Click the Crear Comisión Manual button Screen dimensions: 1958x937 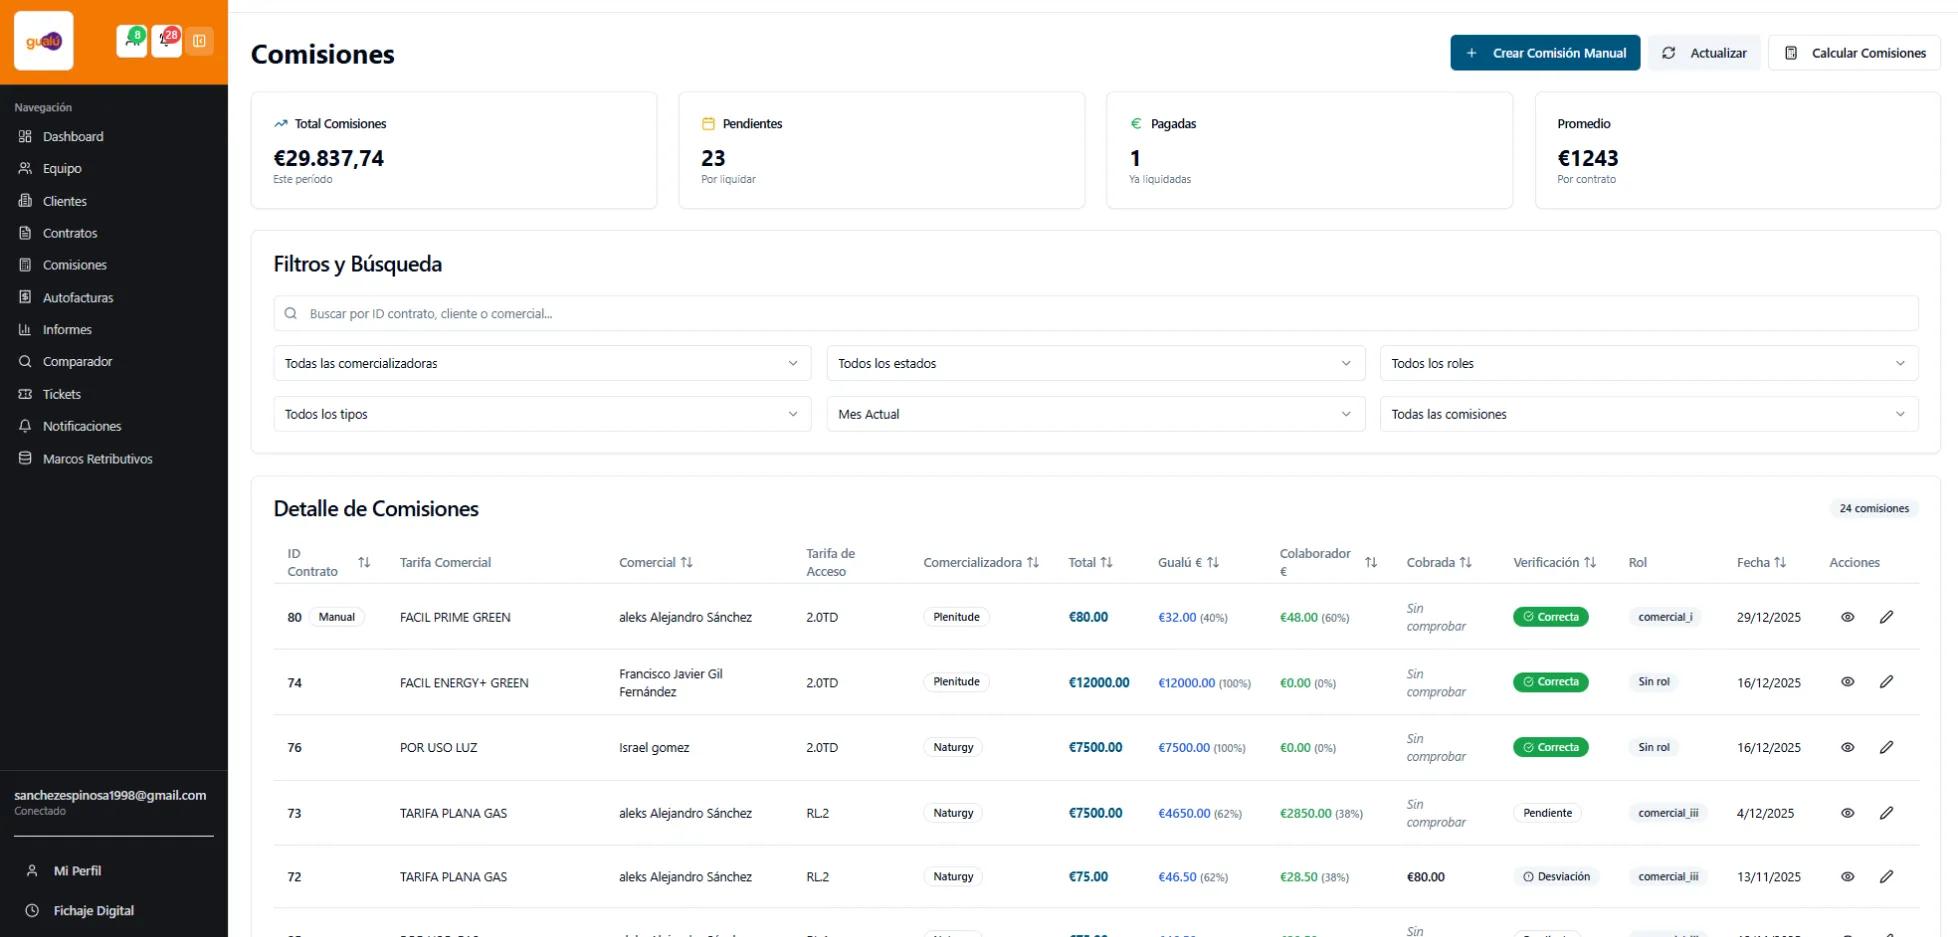1544,53
